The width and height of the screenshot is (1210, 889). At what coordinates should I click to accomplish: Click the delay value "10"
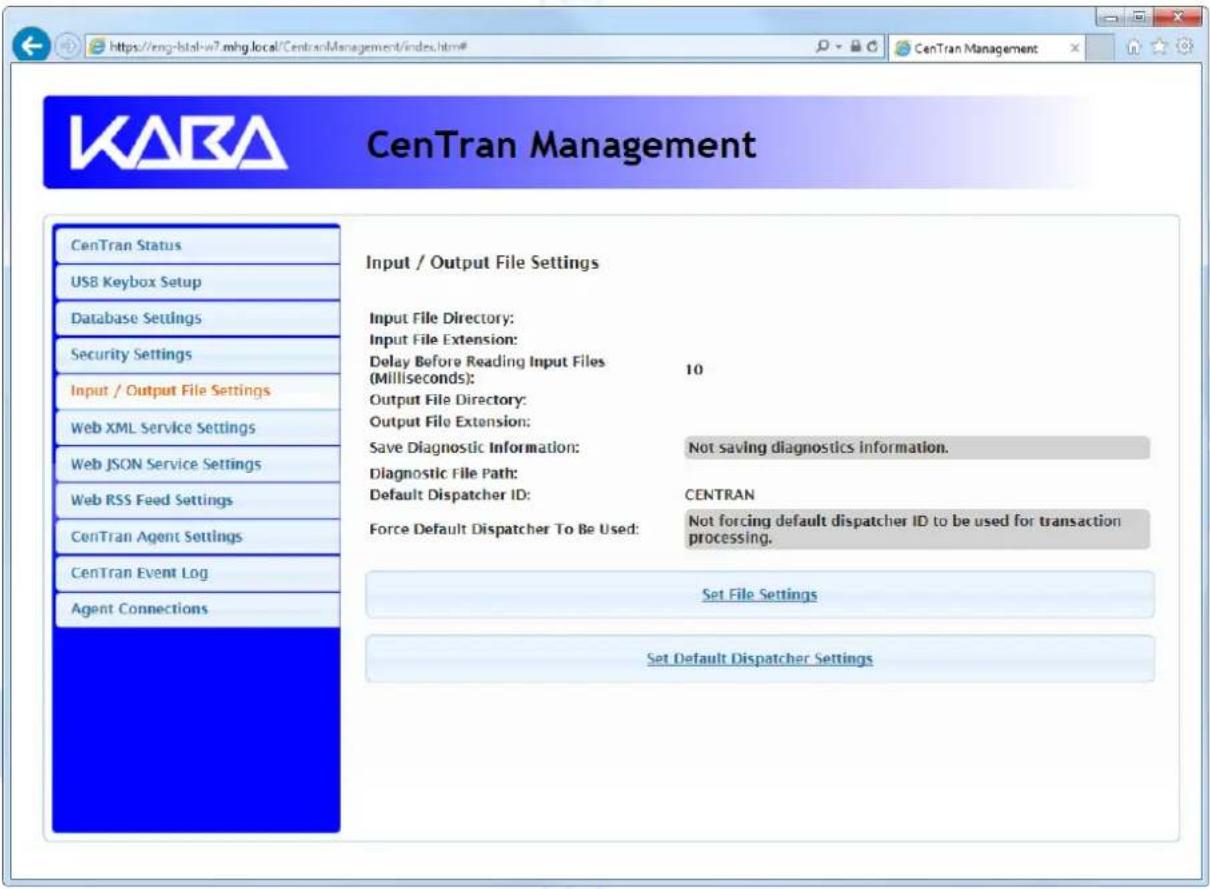(x=694, y=370)
